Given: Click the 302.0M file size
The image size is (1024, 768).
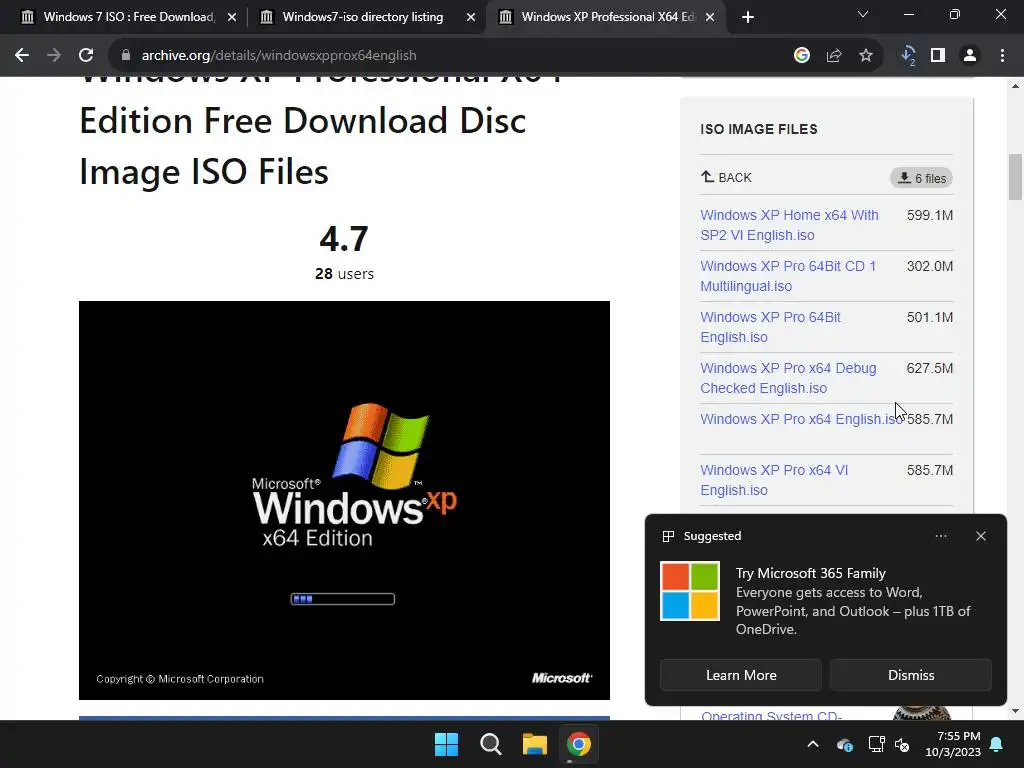Looking at the screenshot, I should click(930, 266).
